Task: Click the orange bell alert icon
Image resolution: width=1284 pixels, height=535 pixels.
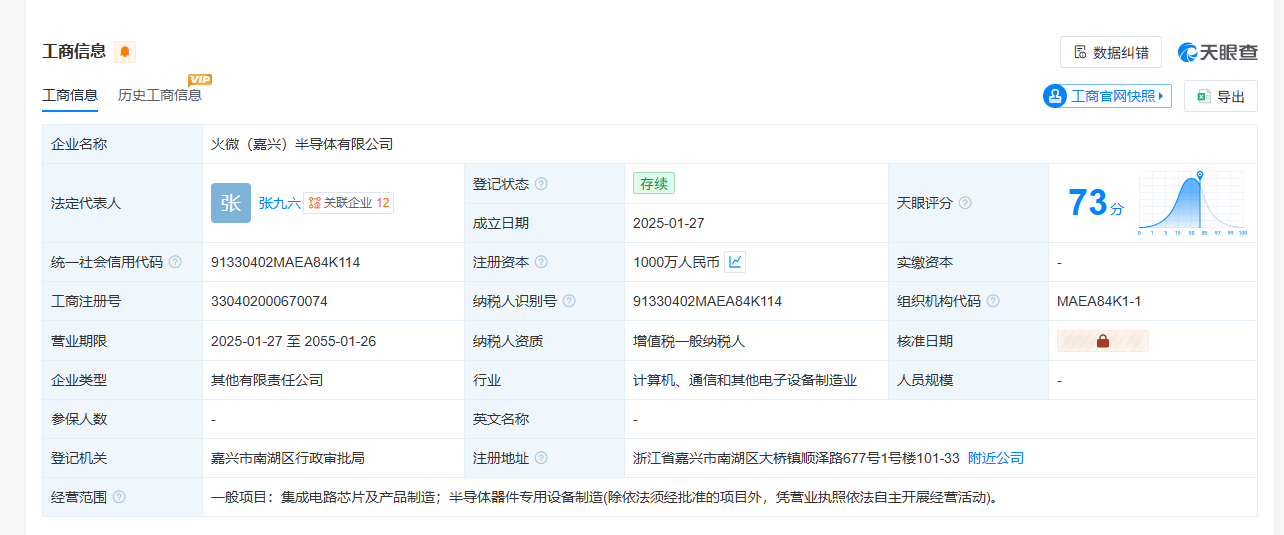Action: pyautogui.click(x=125, y=52)
